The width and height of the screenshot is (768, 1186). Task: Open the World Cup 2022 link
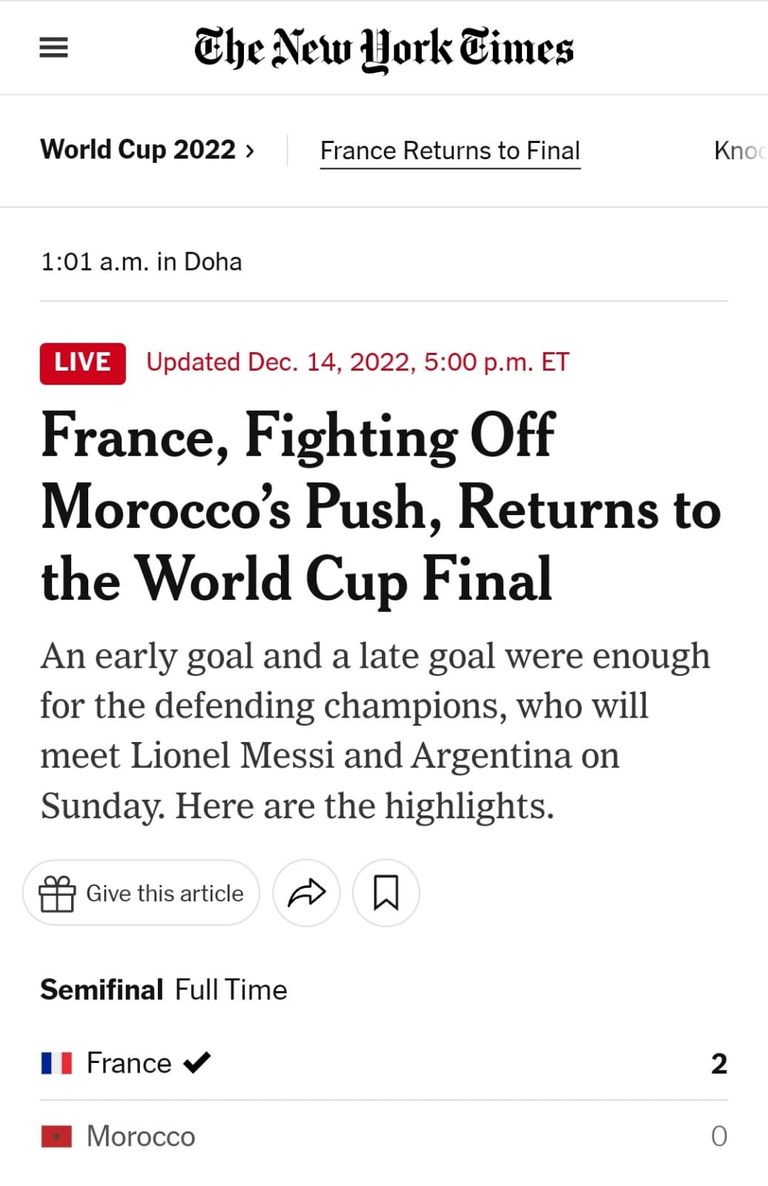pos(138,151)
